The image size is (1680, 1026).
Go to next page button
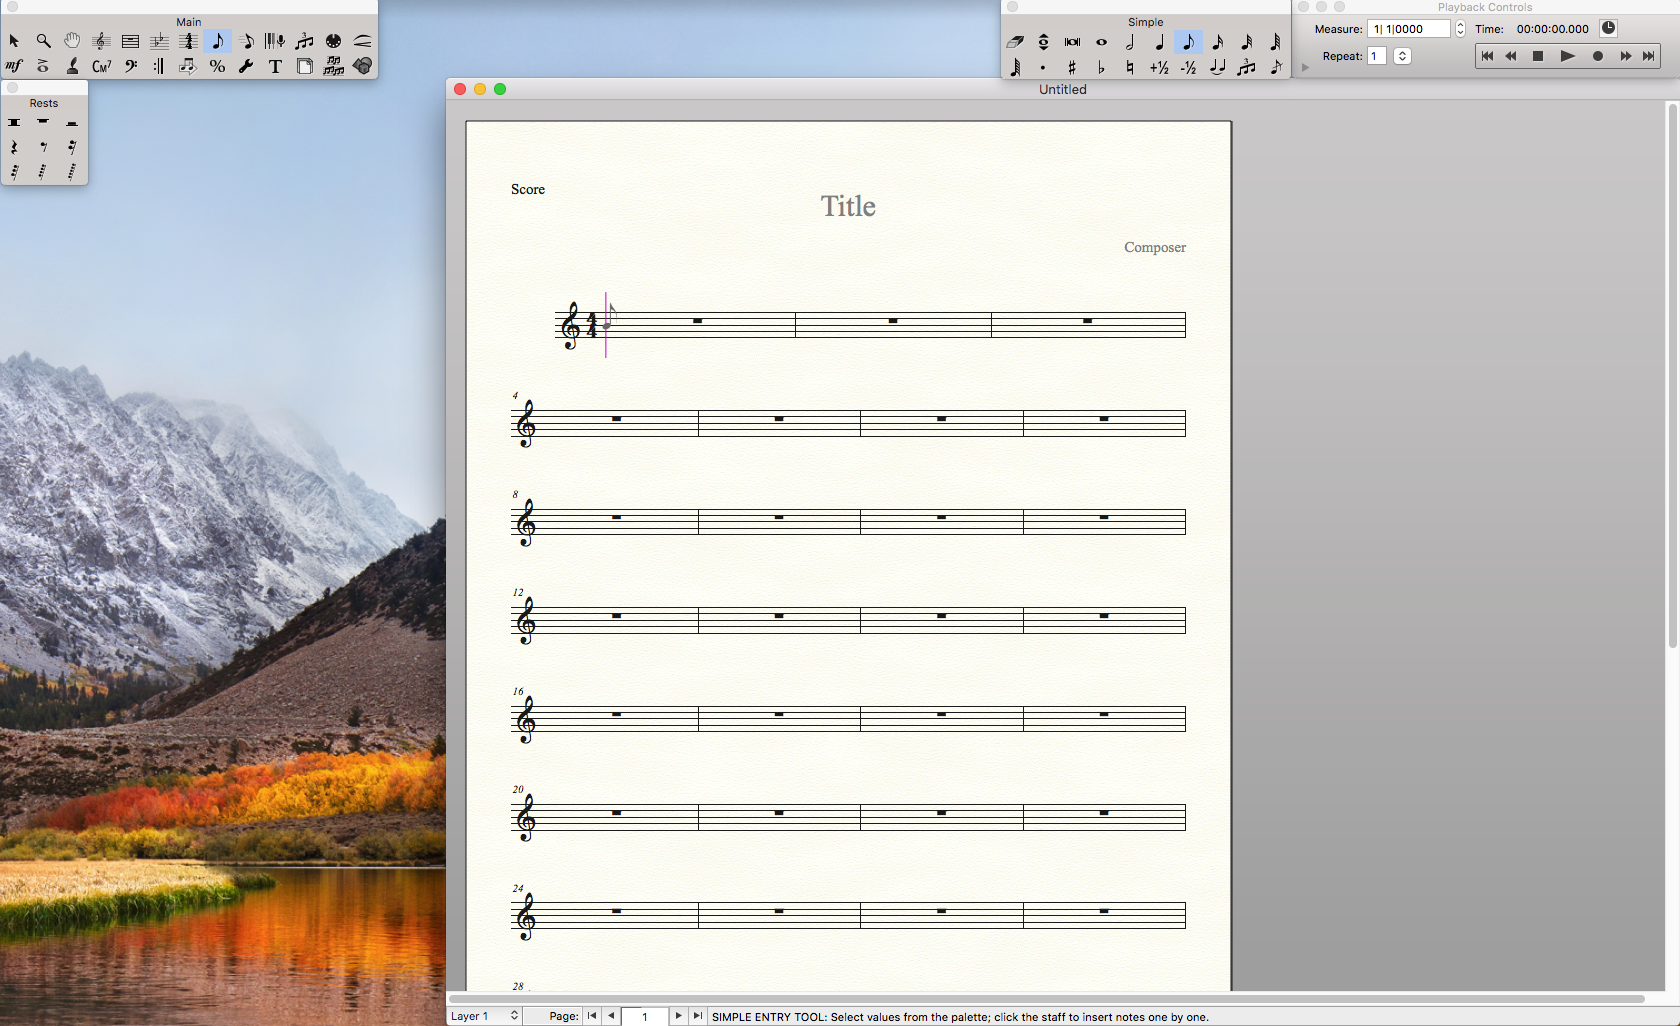tap(678, 1016)
